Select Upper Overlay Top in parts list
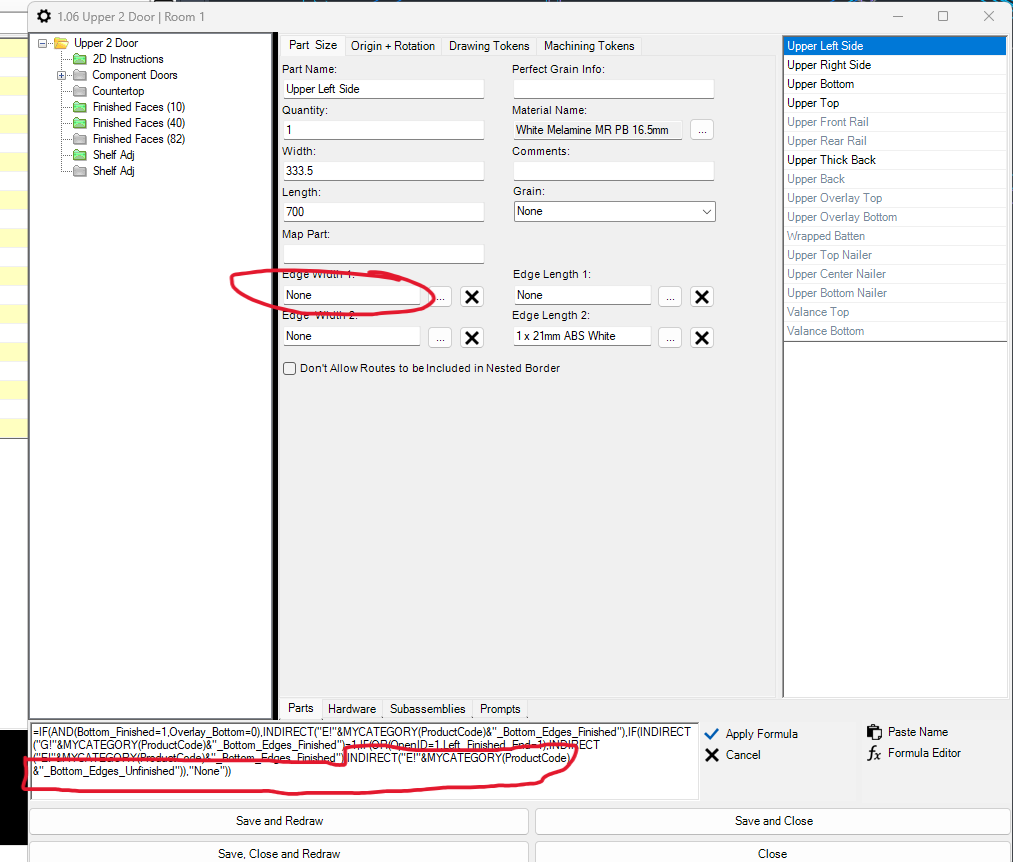The width and height of the screenshot is (1013, 862). coord(895,198)
